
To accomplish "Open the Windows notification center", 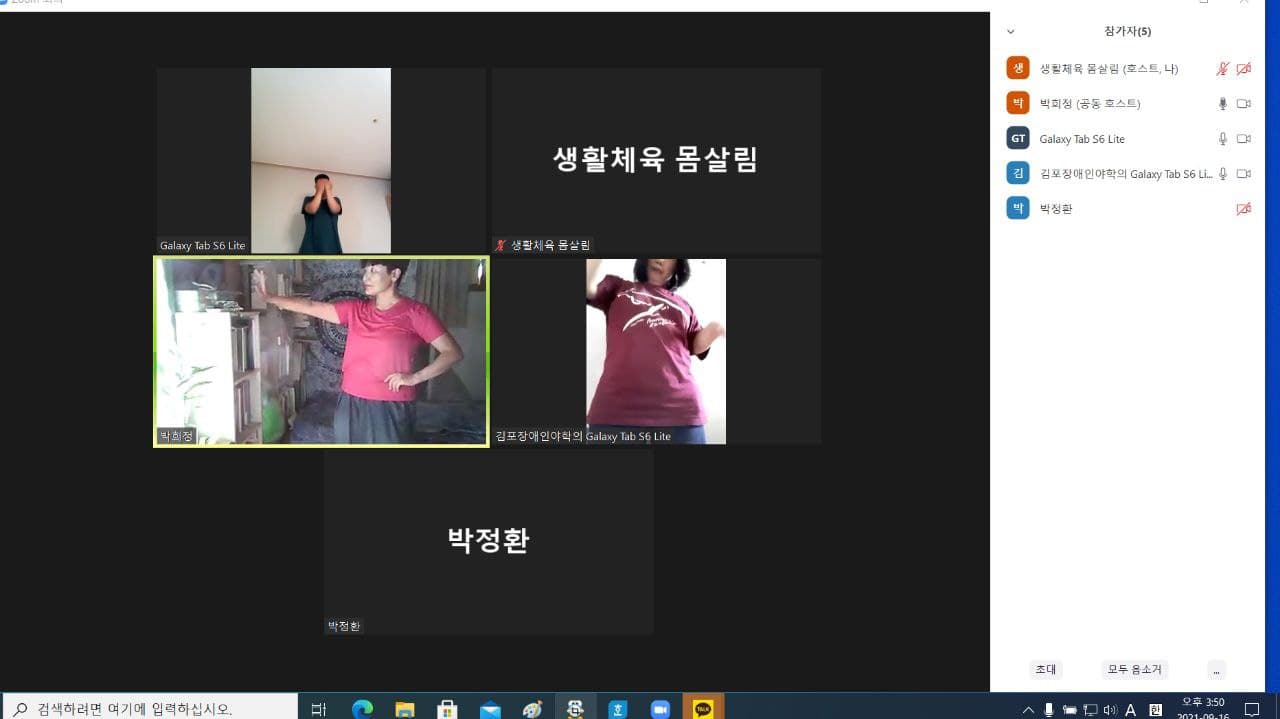I will pyautogui.click(x=1251, y=710).
